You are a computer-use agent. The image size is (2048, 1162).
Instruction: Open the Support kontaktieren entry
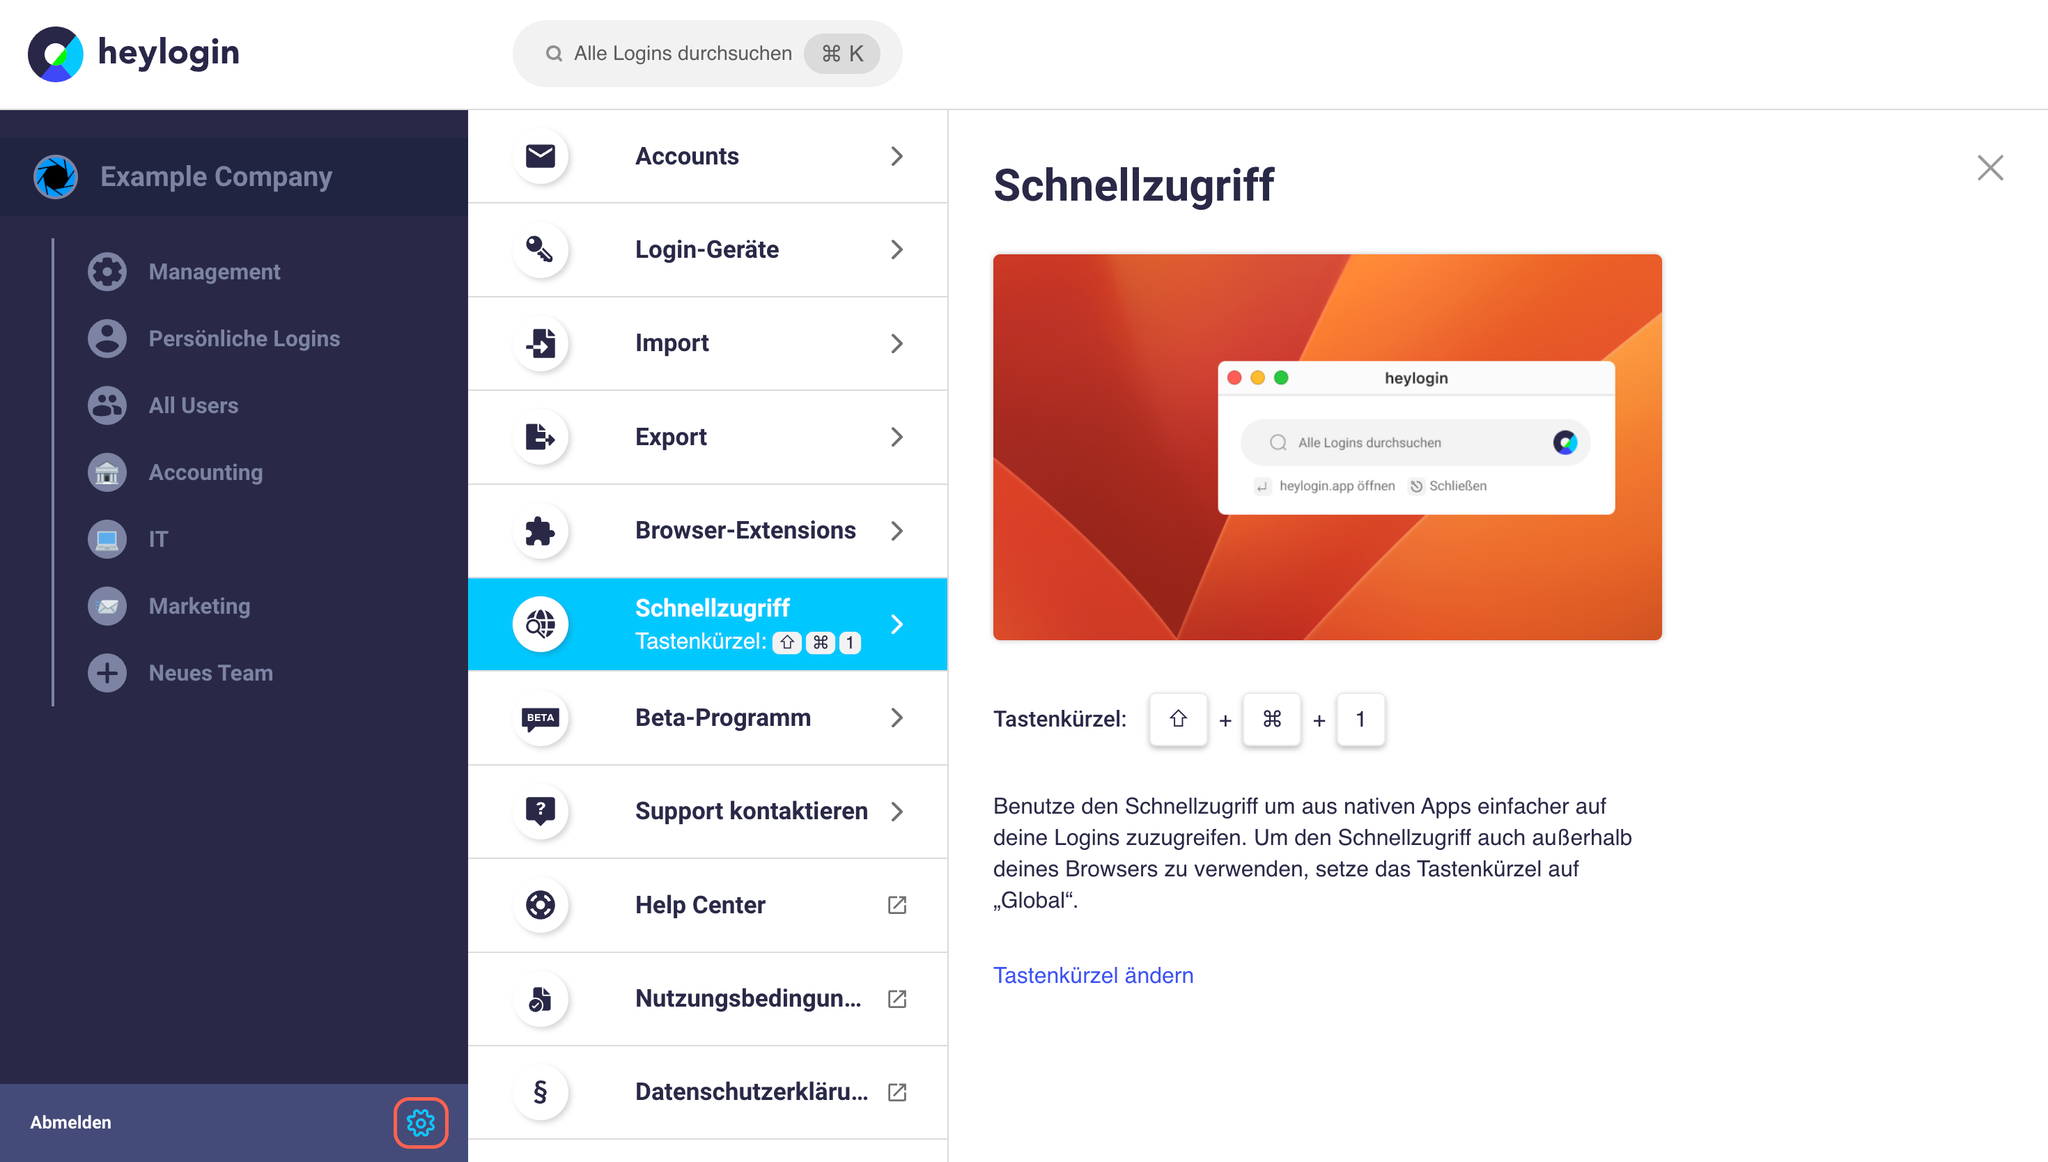pyautogui.click(x=708, y=811)
